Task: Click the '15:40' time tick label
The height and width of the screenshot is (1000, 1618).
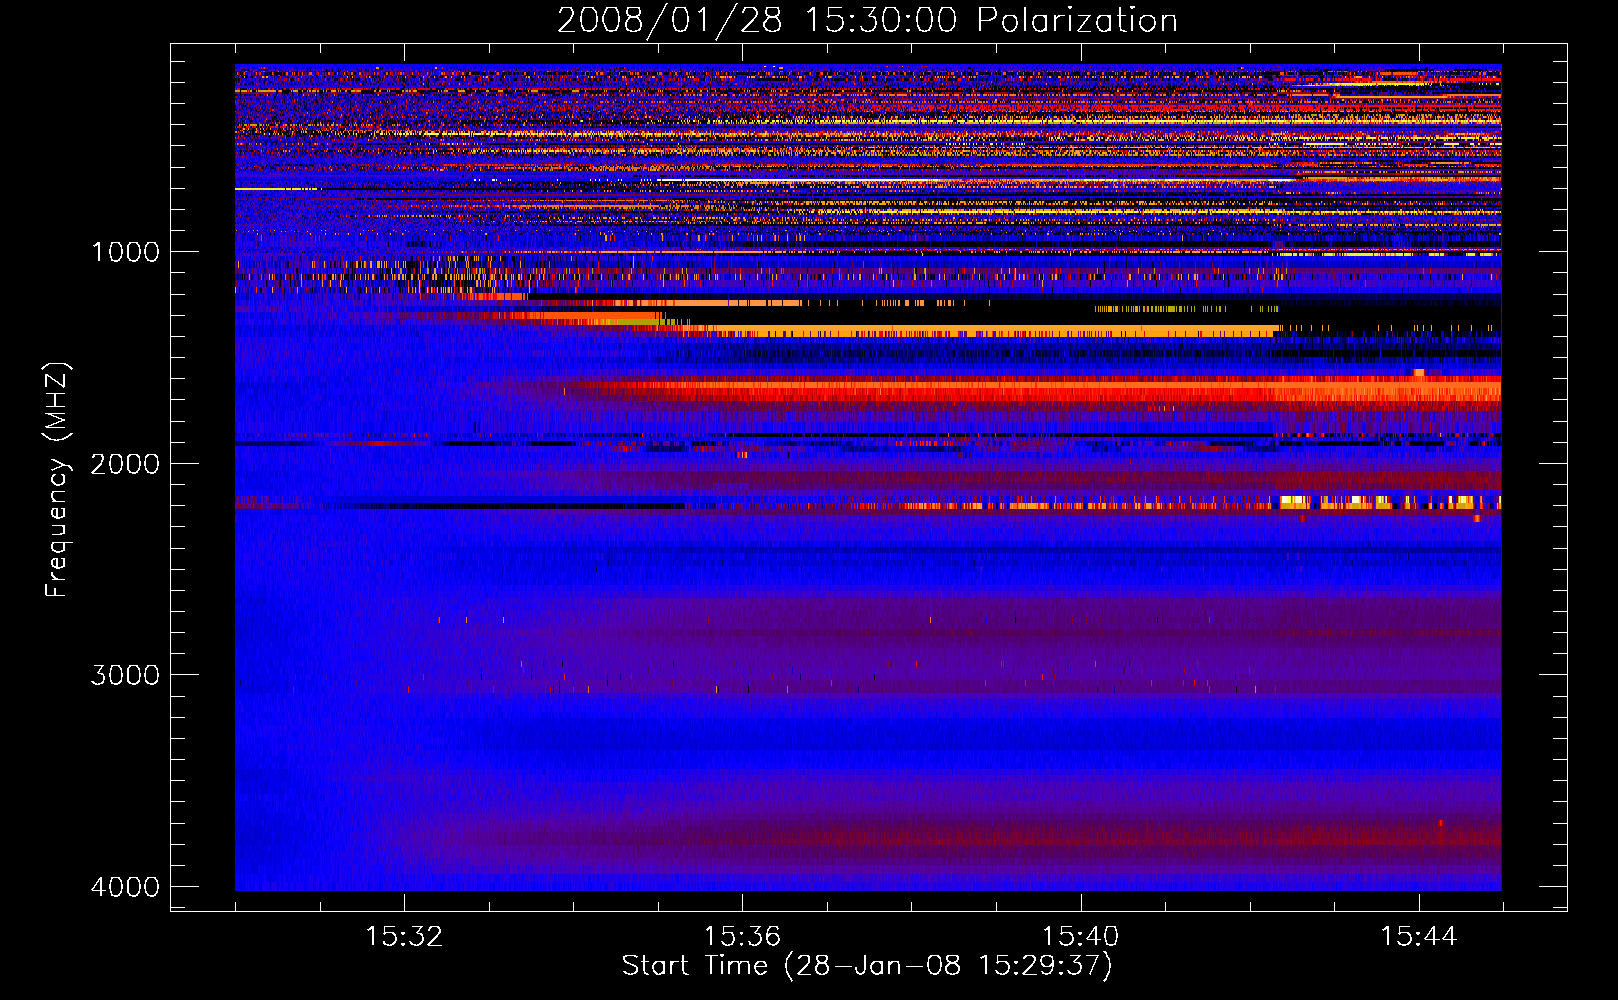Action: [x=1080, y=937]
